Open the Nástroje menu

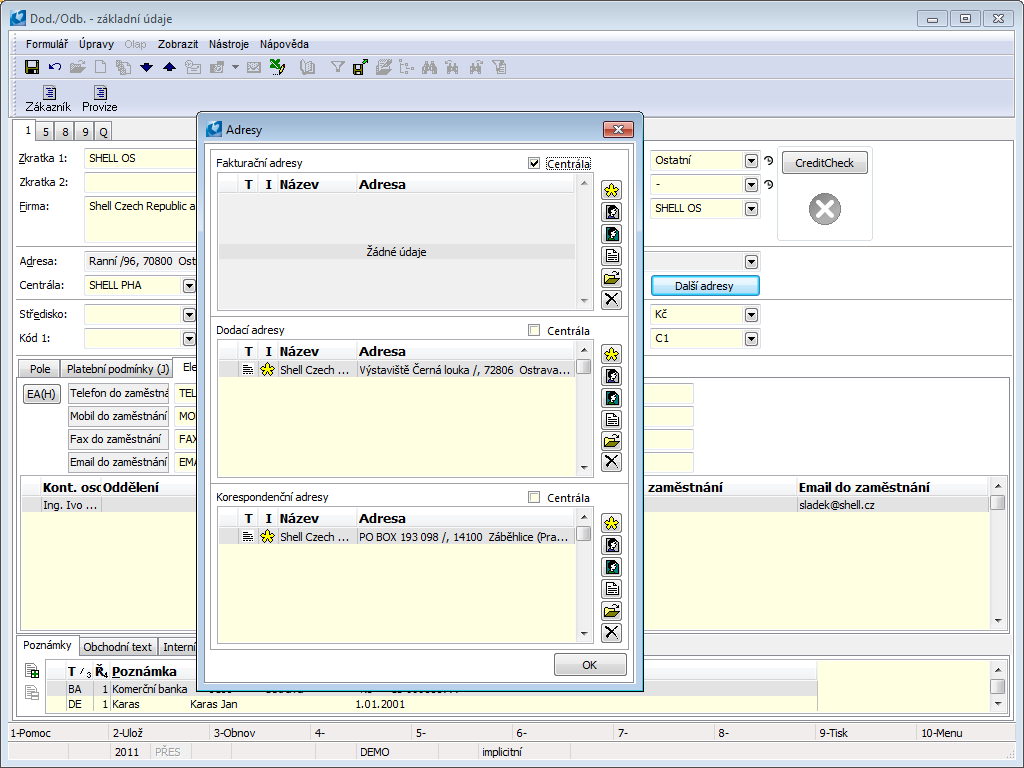pos(229,44)
